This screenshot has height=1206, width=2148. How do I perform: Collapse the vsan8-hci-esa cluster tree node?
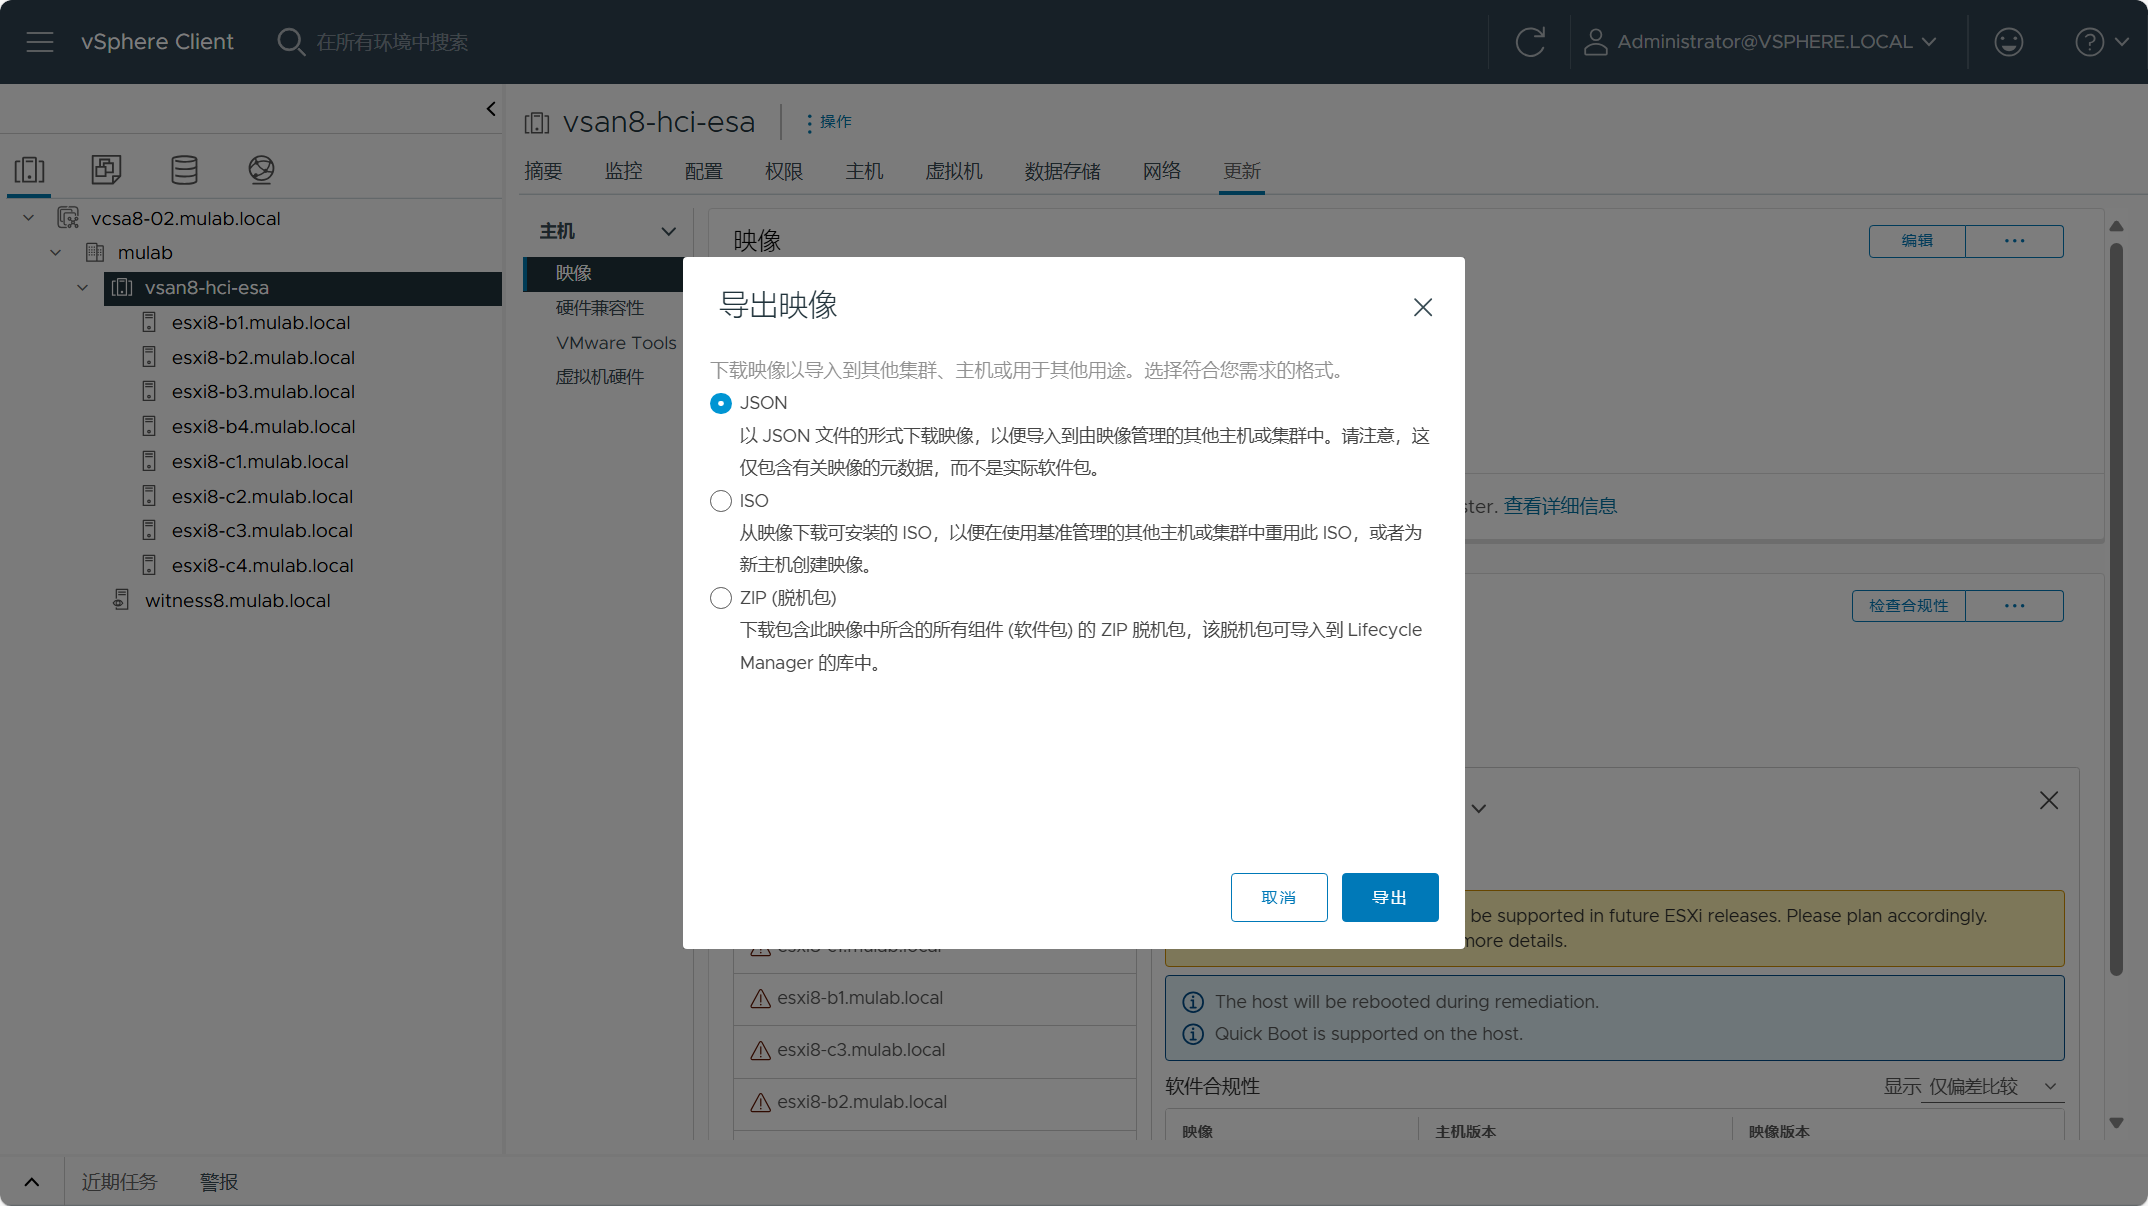click(83, 288)
